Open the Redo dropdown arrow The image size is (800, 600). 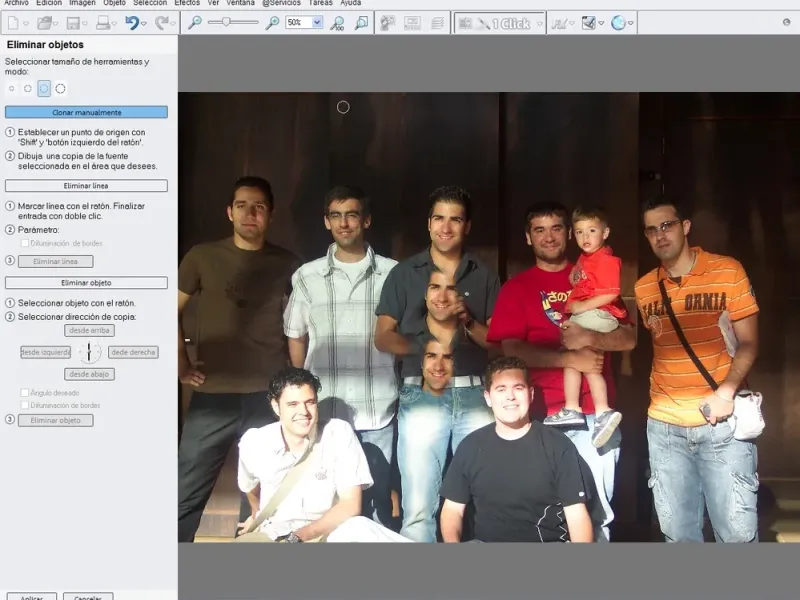coord(173,24)
